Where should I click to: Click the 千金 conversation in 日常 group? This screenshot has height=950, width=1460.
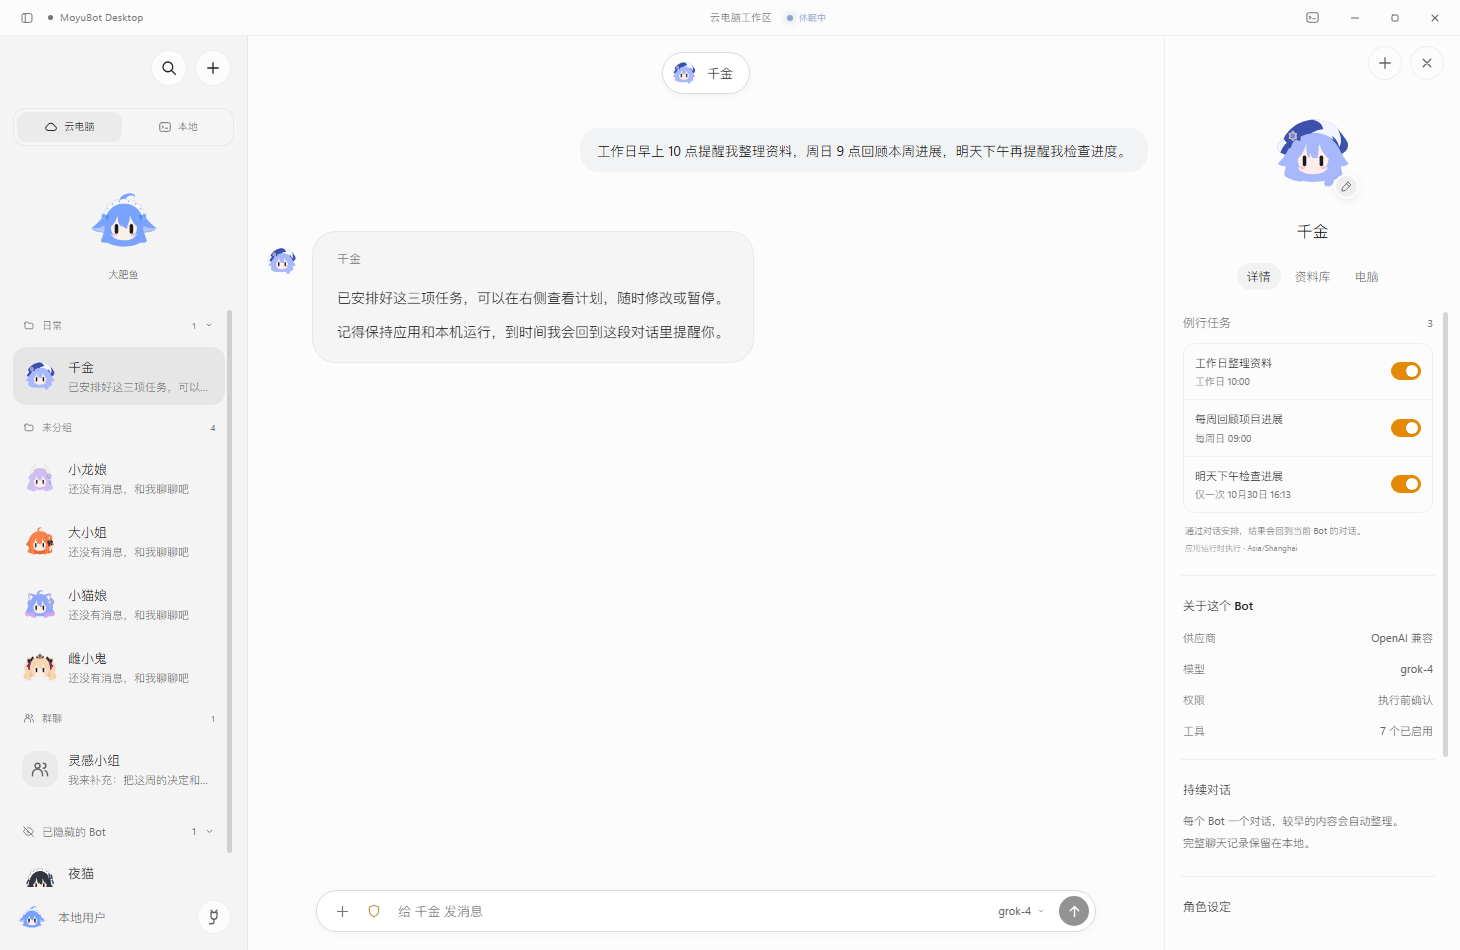click(x=119, y=376)
